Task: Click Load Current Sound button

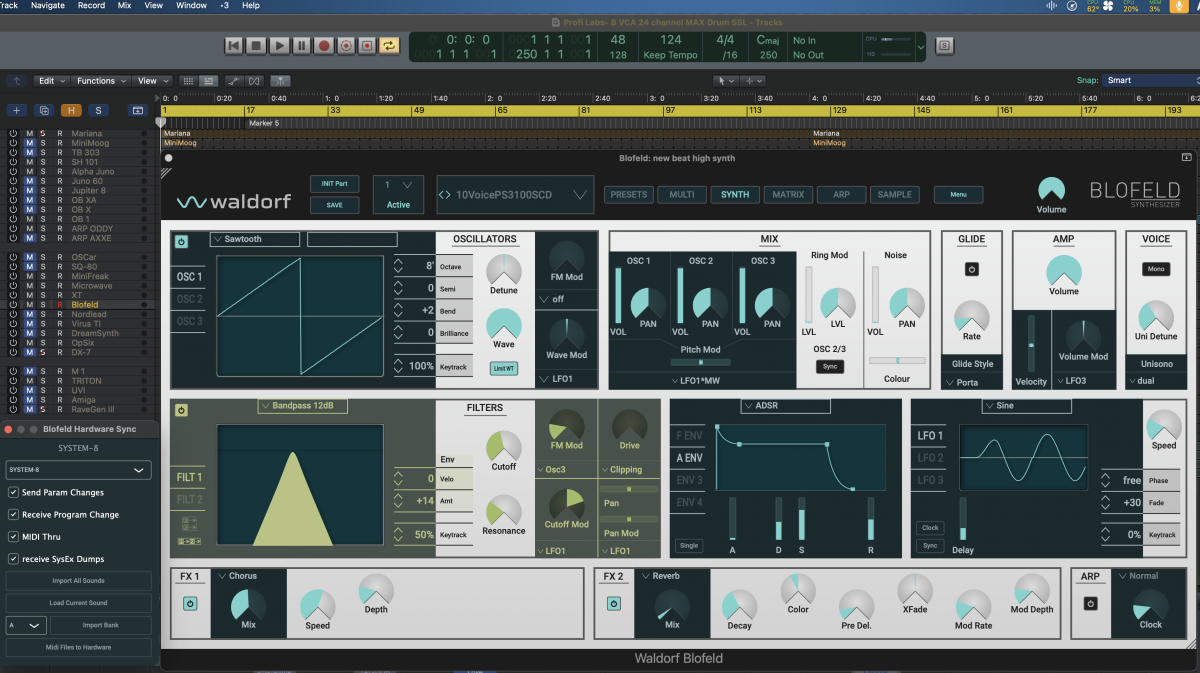Action: 78,603
